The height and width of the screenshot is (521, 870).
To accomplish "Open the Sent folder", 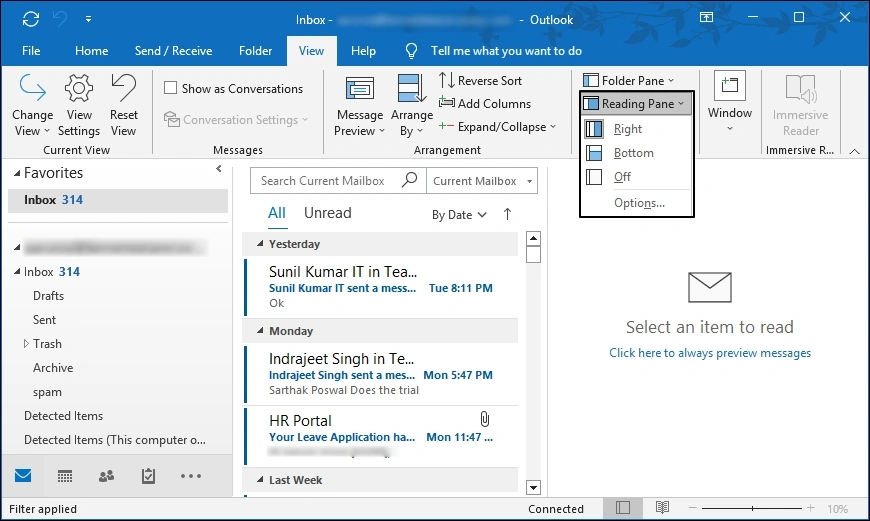I will coord(44,320).
